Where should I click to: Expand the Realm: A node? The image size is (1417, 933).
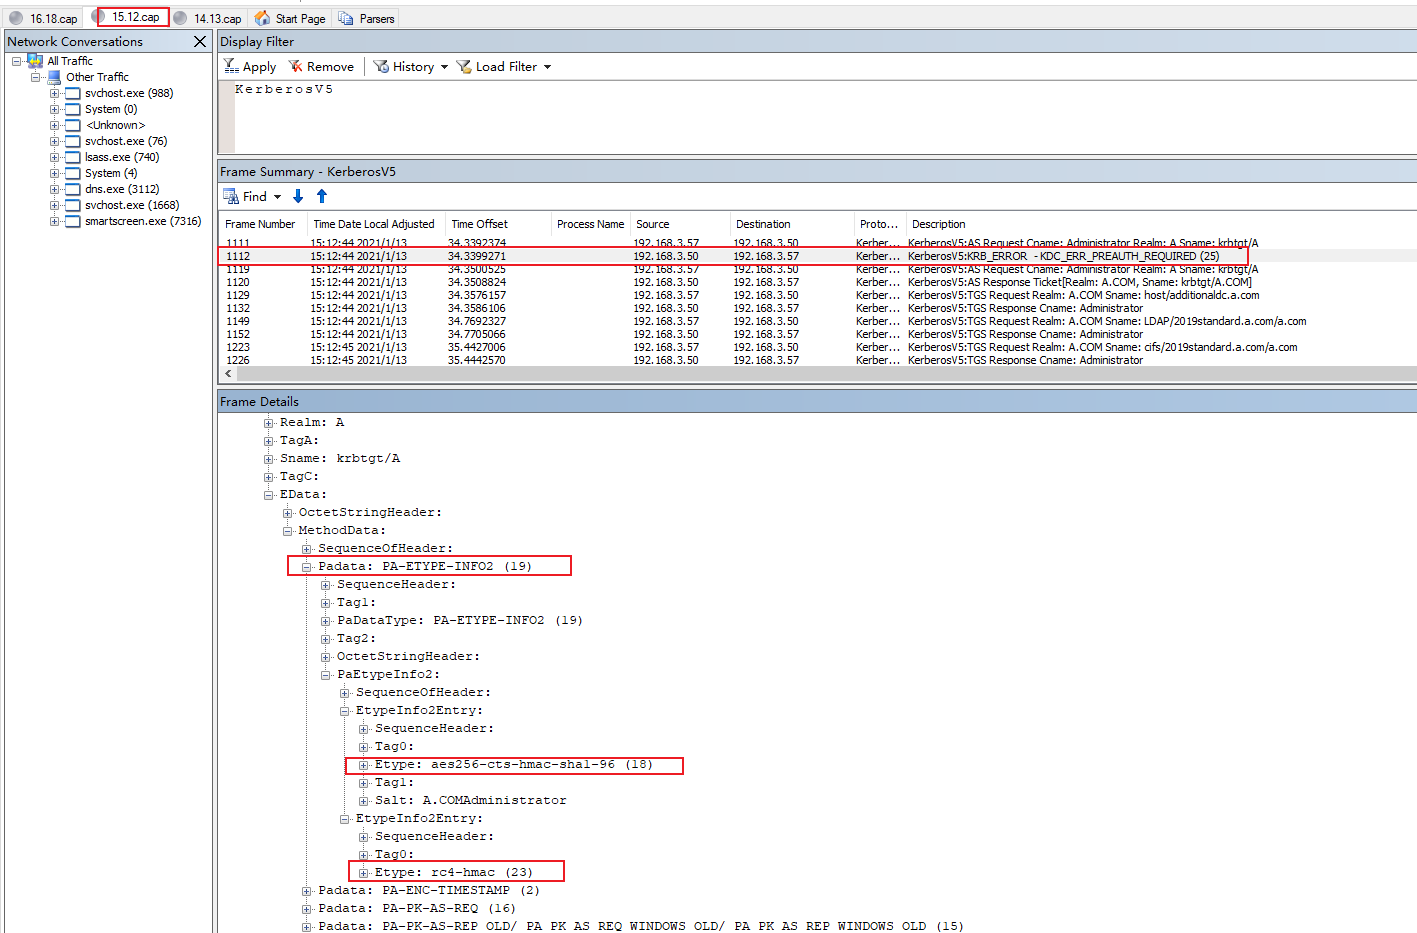[x=268, y=423]
